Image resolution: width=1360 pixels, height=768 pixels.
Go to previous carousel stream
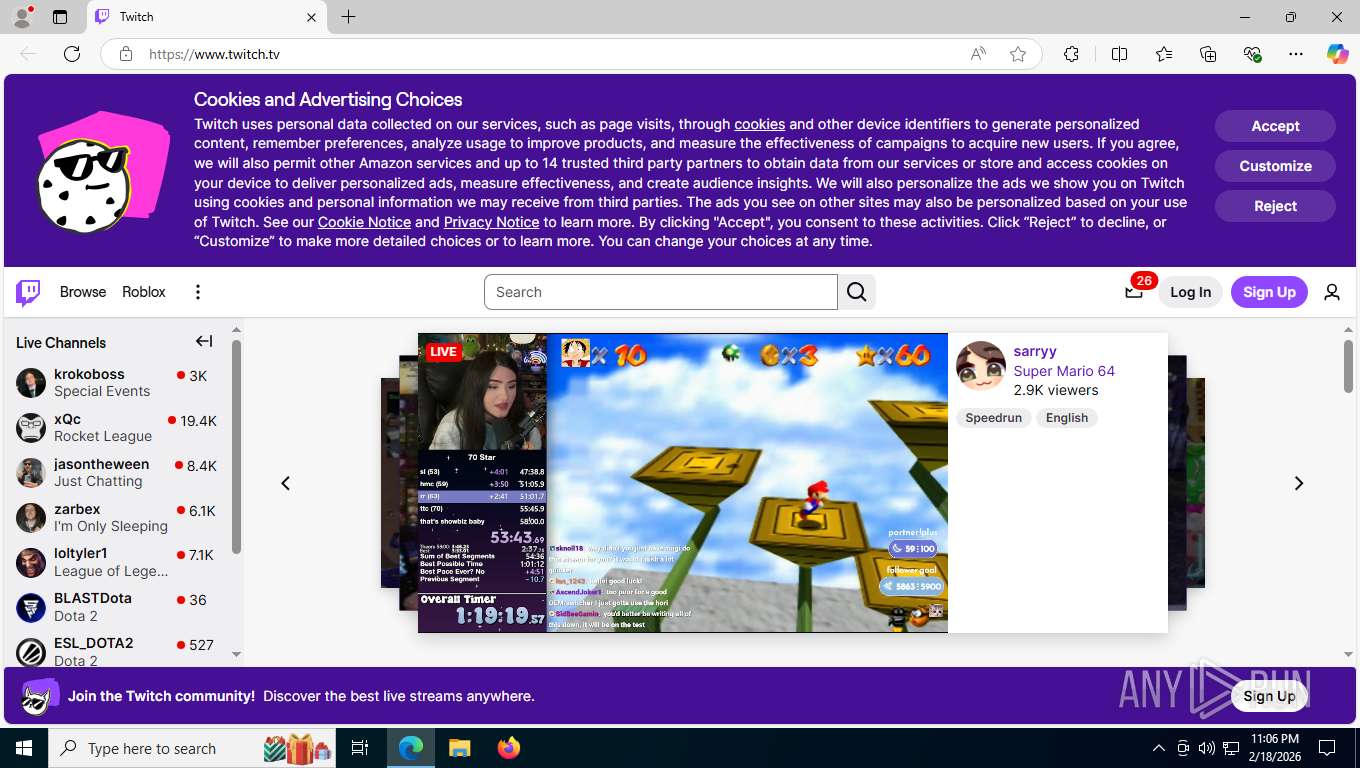286,483
